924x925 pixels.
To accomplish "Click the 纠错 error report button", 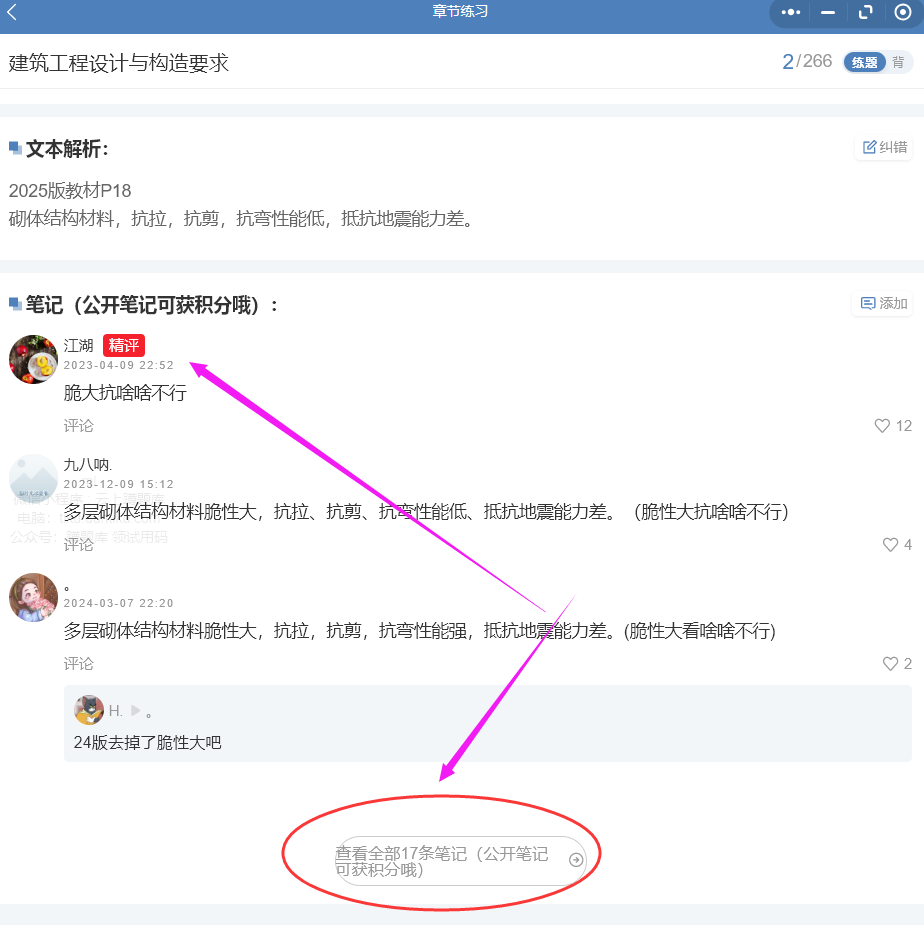I will click(x=884, y=147).
